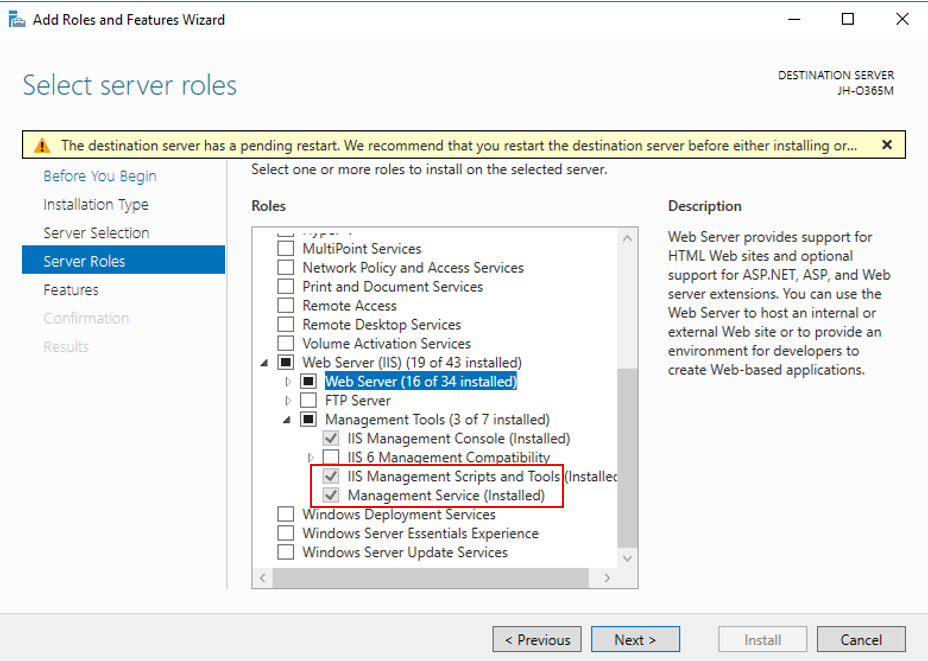Select Web Server (16 of 34 installed) row

pos(421,381)
